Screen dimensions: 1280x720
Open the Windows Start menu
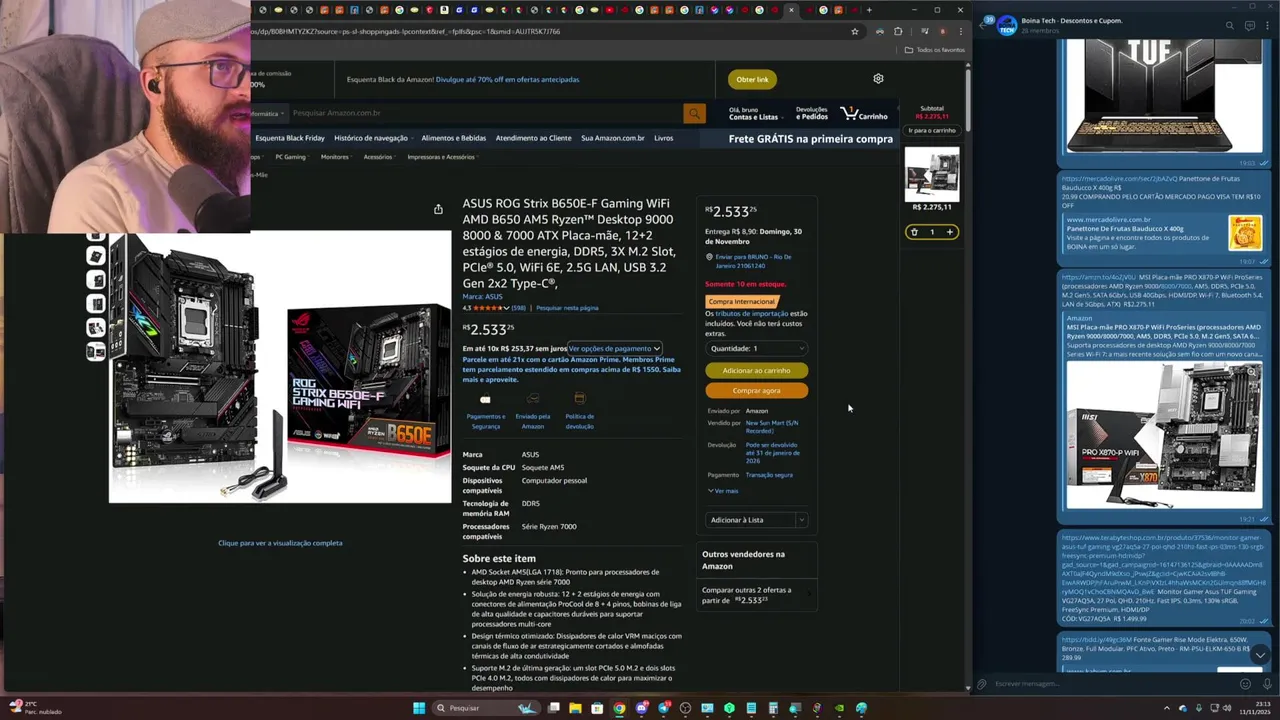(419, 708)
